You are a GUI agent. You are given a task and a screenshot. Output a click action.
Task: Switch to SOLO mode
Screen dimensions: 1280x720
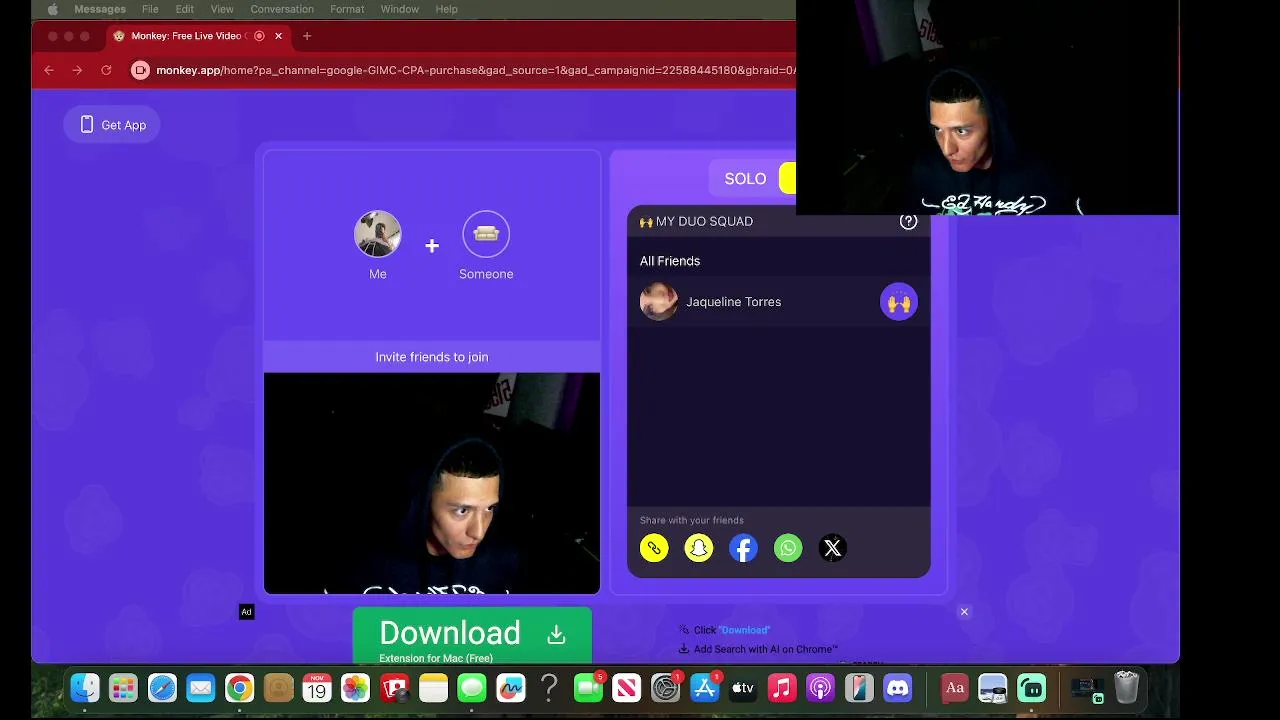click(745, 179)
